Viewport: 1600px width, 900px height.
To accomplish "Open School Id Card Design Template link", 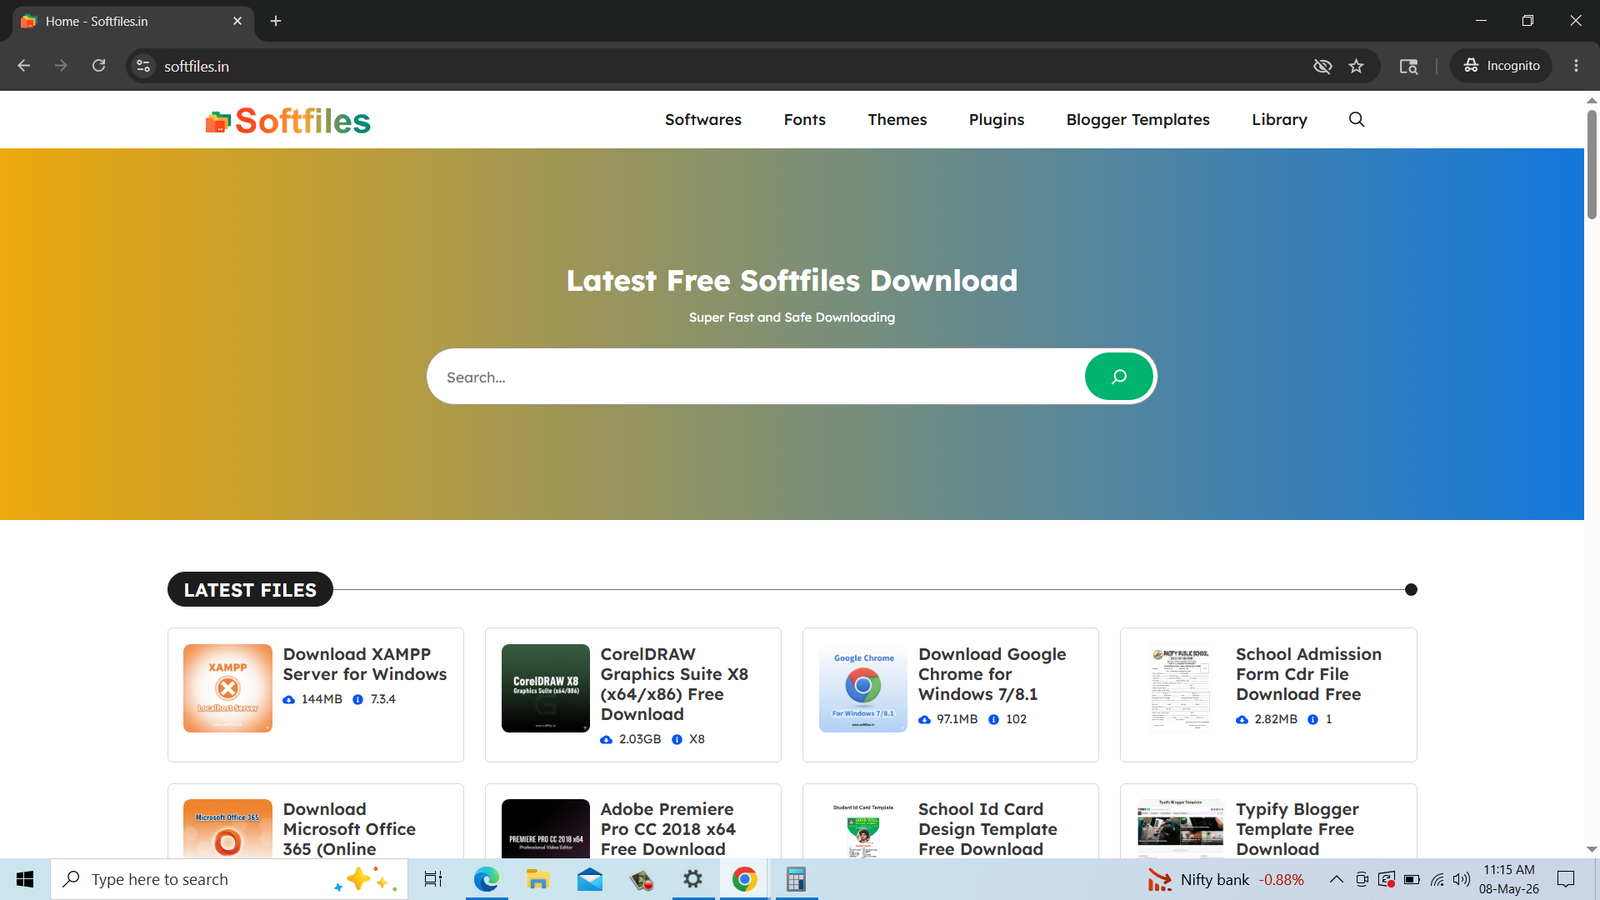I will [x=988, y=829].
